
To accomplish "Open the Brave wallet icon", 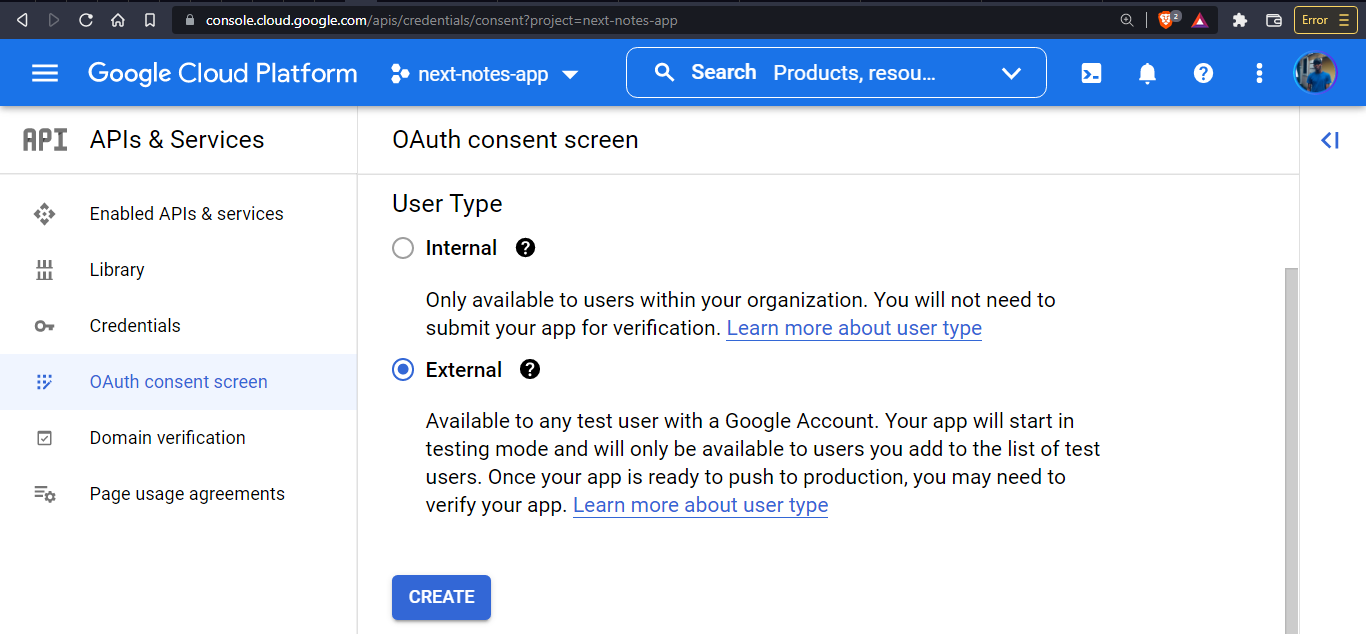I will 1274,20.
